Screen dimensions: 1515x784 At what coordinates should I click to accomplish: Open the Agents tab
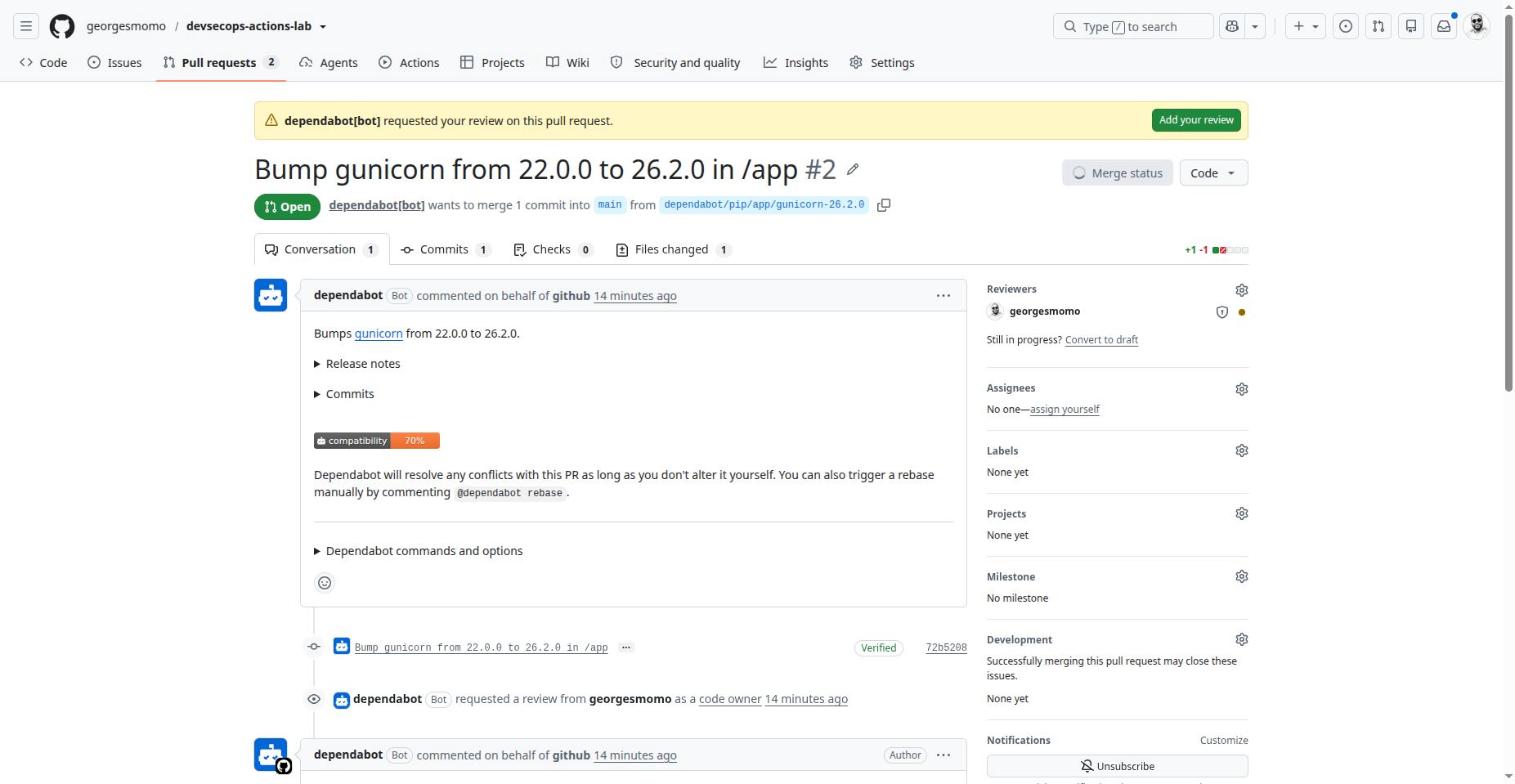pyautogui.click(x=328, y=62)
